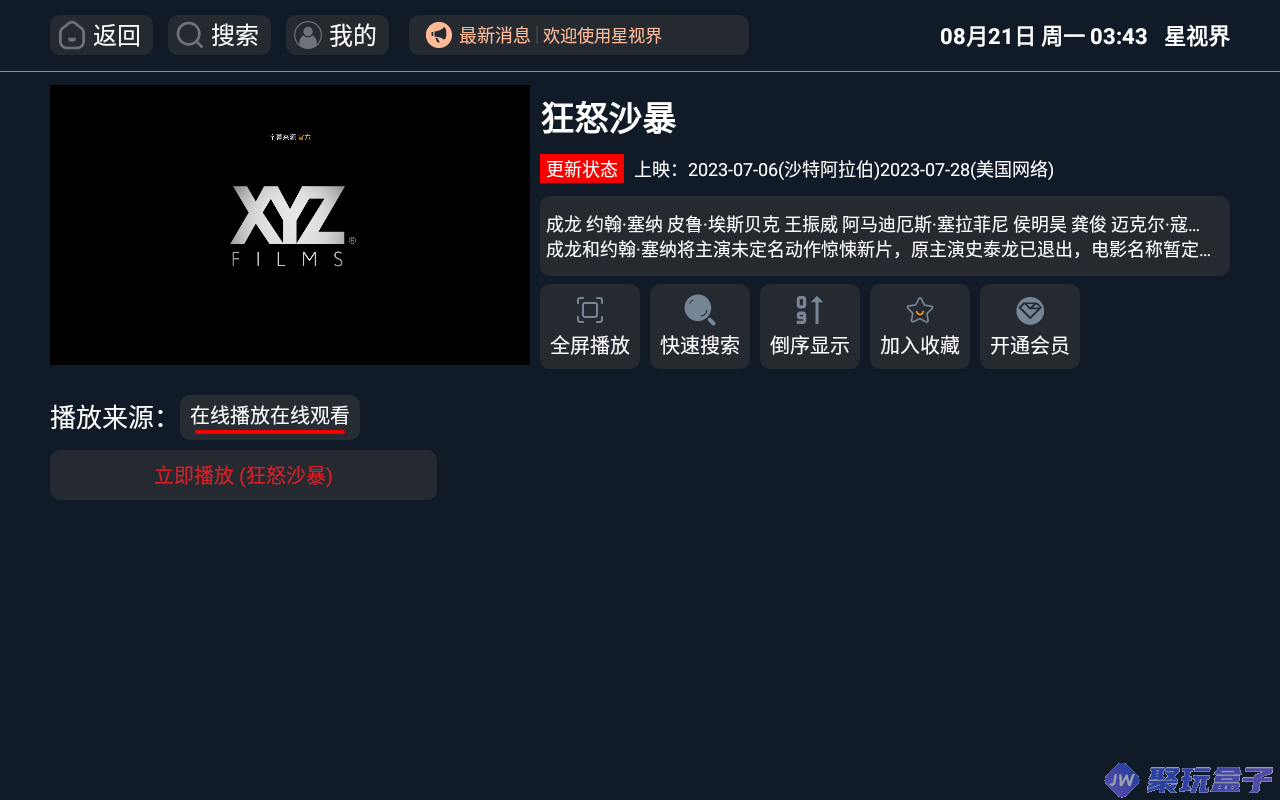The width and height of the screenshot is (1280, 800).
Task: Click the 全屏播放 label
Action: (x=590, y=345)
